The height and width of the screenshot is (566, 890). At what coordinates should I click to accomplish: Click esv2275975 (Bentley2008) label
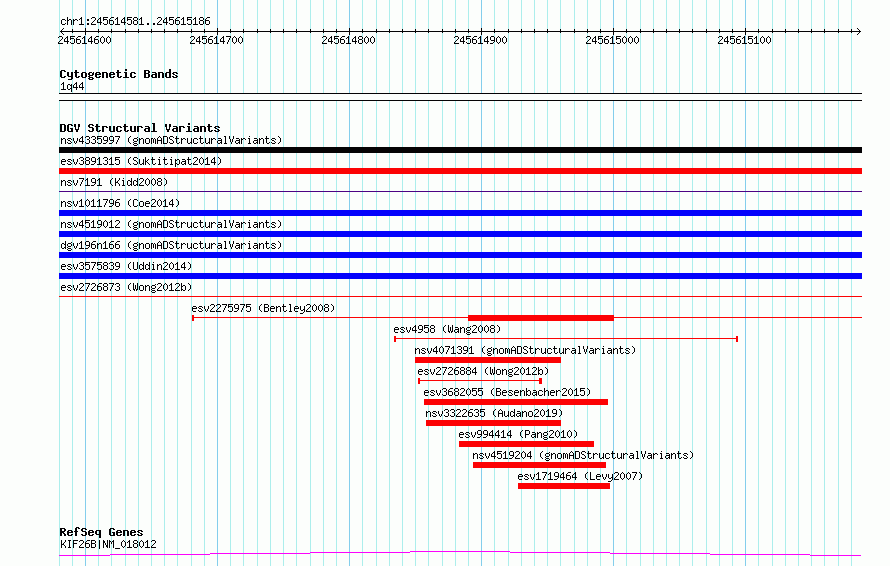click(x=263, y=308)
